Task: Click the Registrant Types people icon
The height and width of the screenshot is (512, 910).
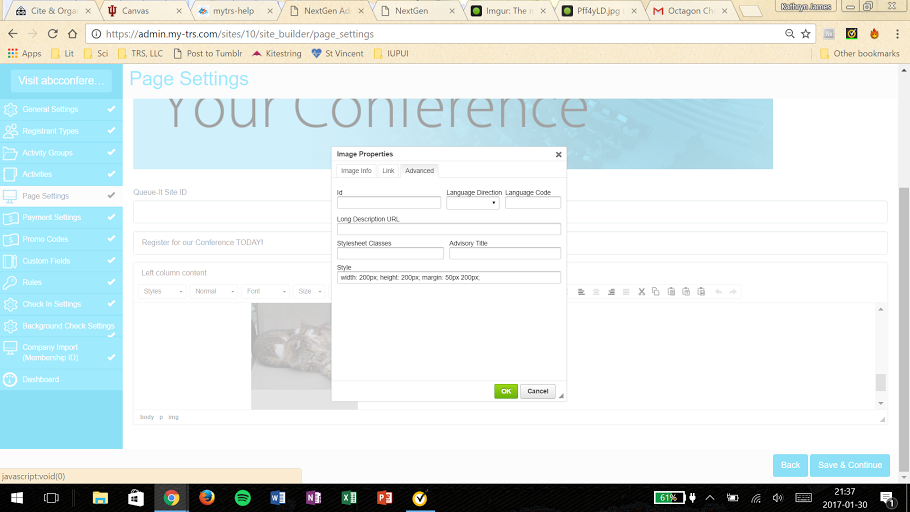Action: (x=11, y=131)
